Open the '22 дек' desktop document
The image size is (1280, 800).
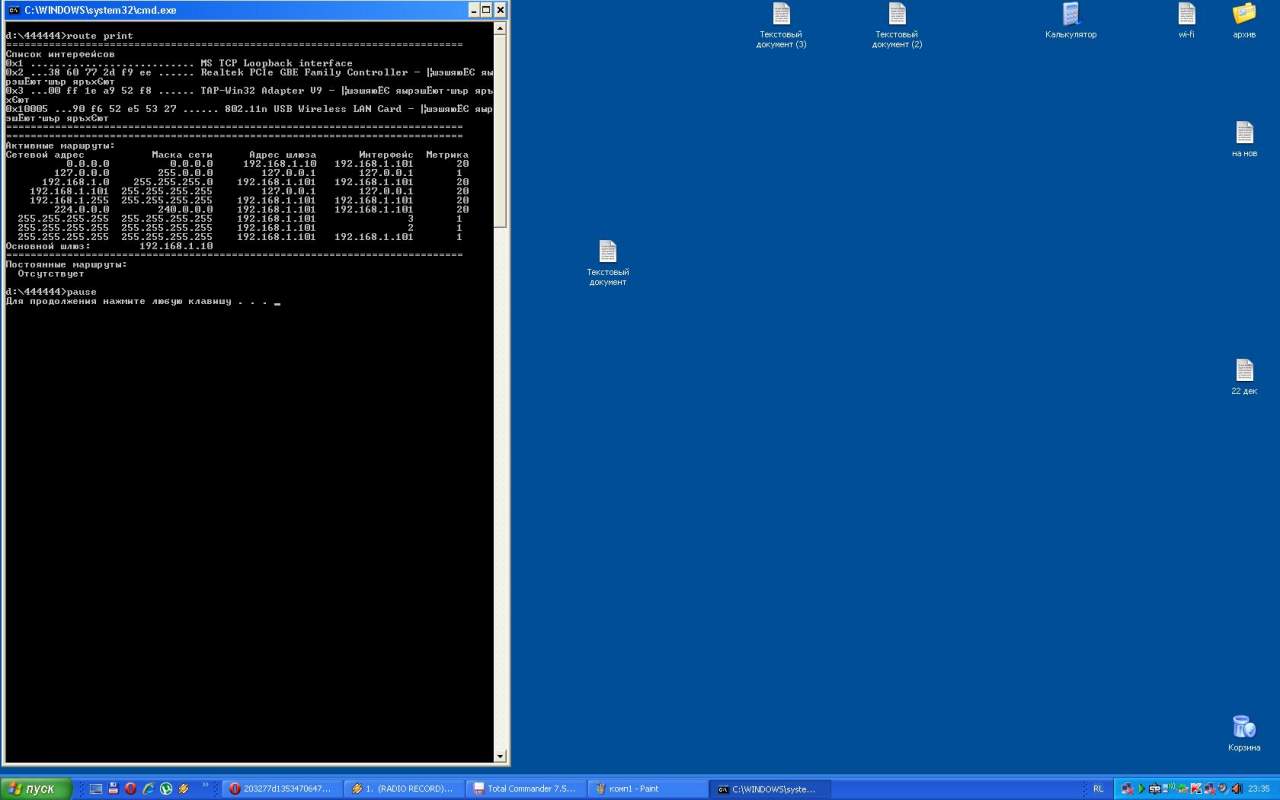1244,377
